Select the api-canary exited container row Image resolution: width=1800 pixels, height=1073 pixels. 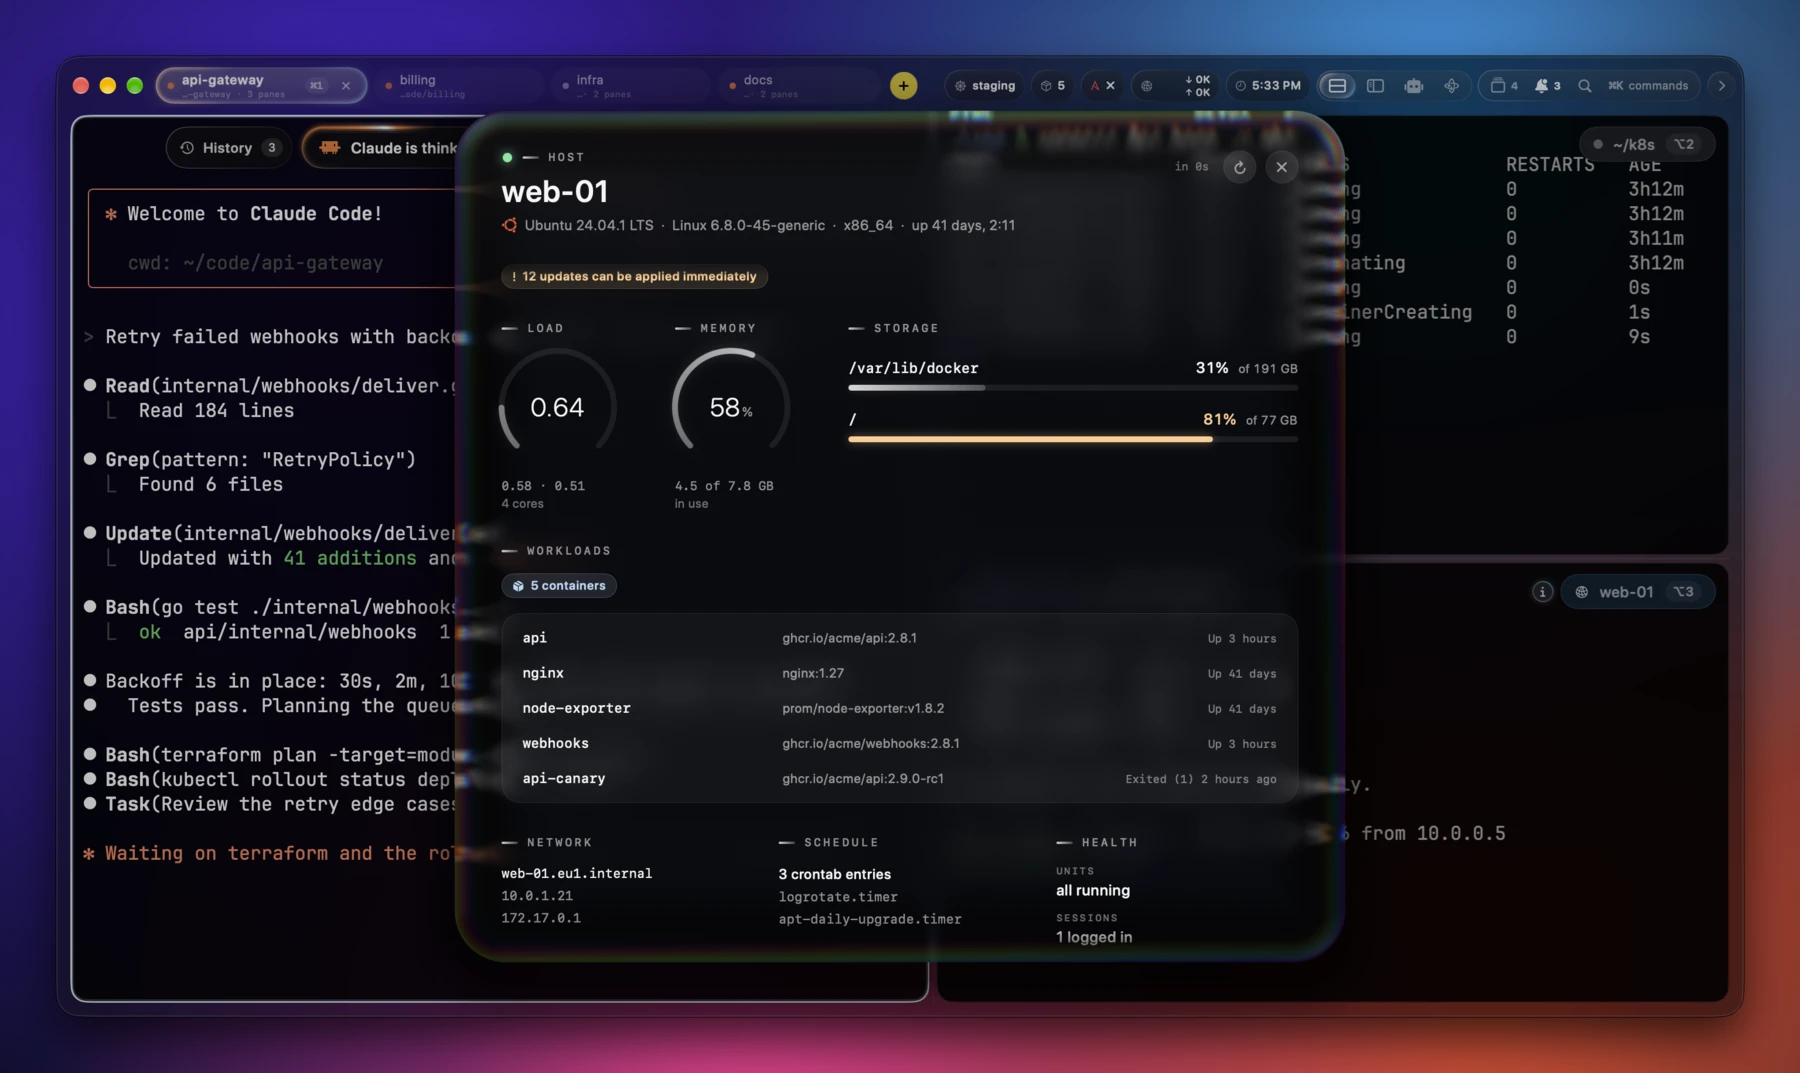(899, 778)
